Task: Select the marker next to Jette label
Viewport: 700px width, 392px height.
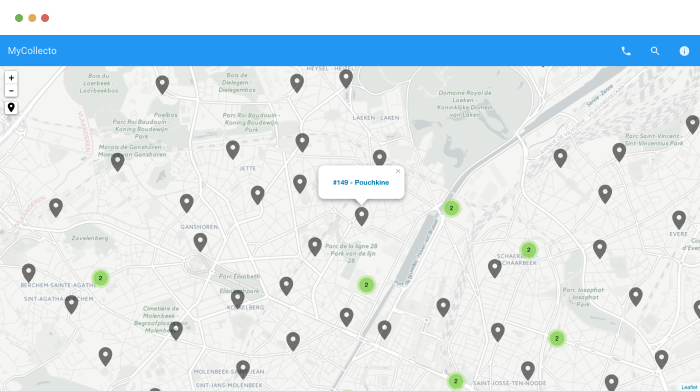Action: coord(233,150)
